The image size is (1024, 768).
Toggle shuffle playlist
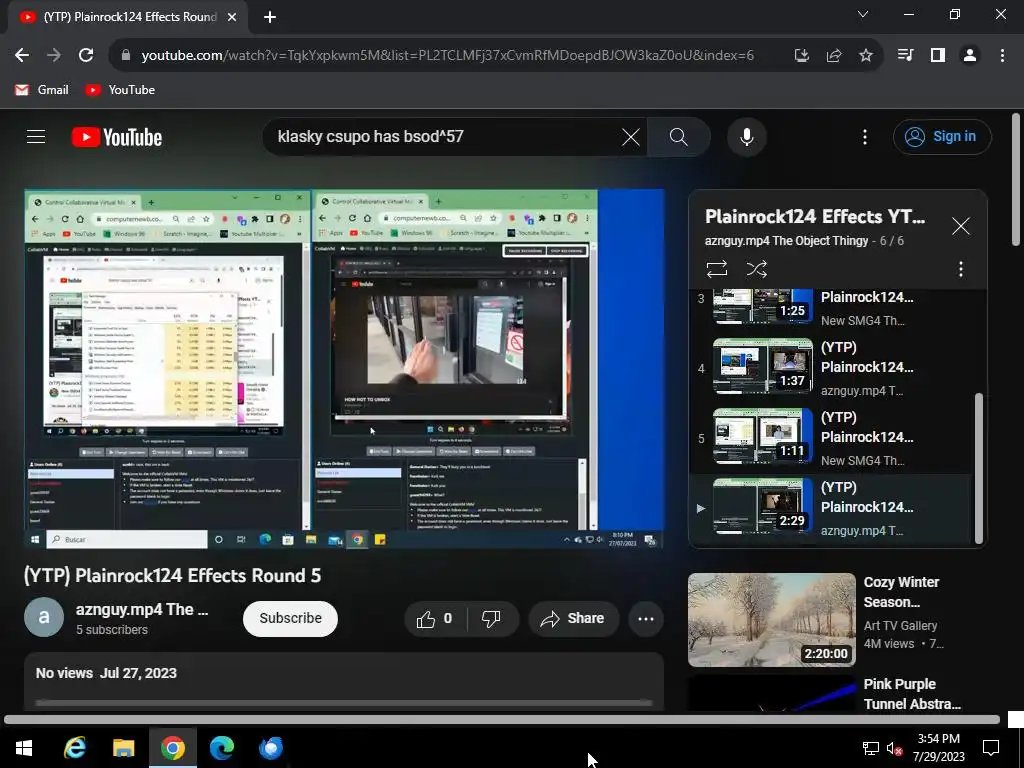click(x=756, y=269)
